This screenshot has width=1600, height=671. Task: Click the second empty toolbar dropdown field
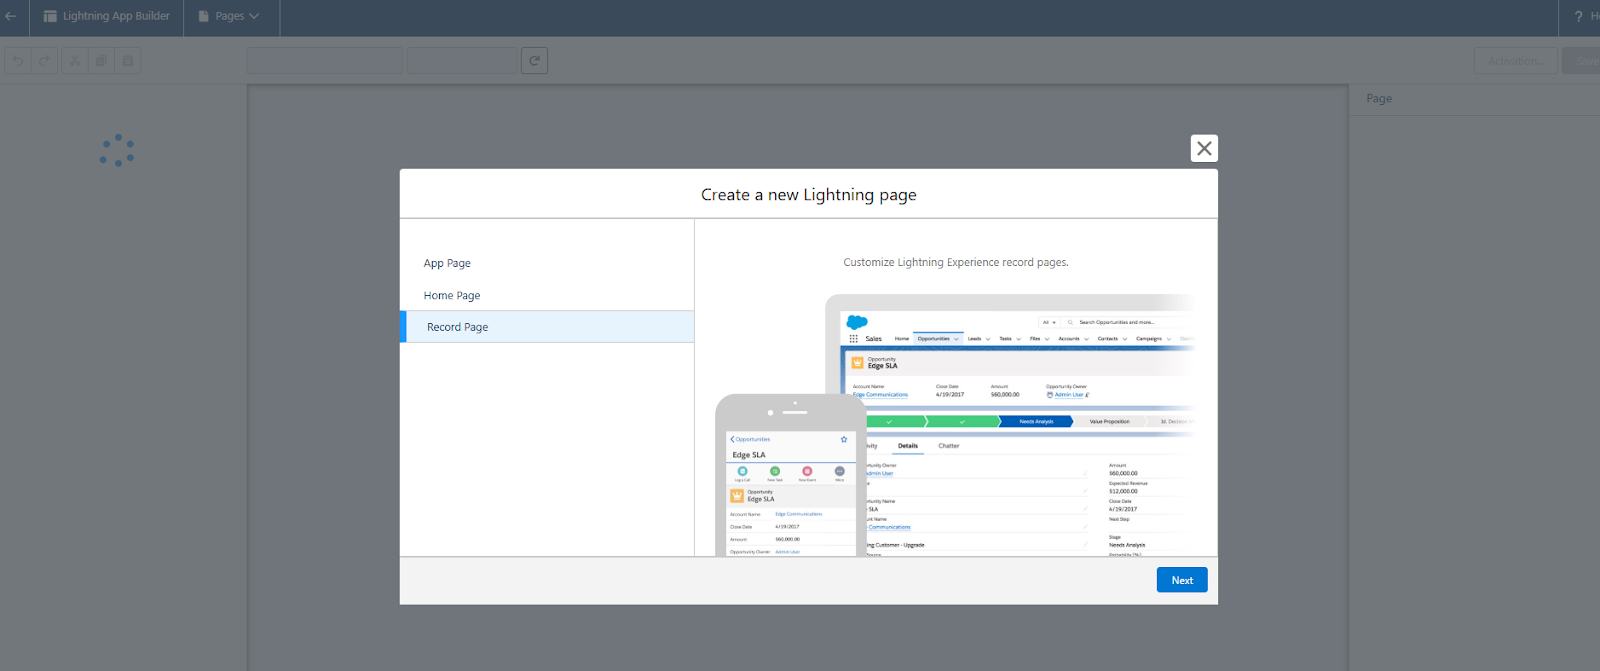(462, 61)
